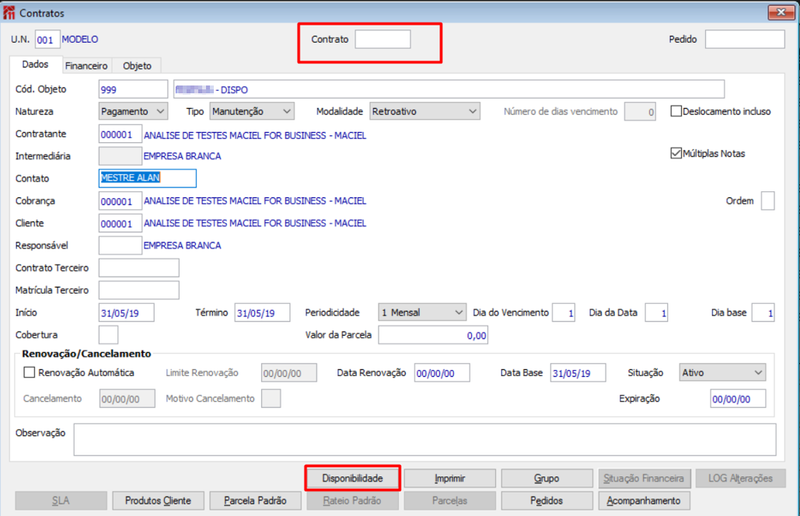Click the Início date field
800x516 pixels.
coord(127,312)
